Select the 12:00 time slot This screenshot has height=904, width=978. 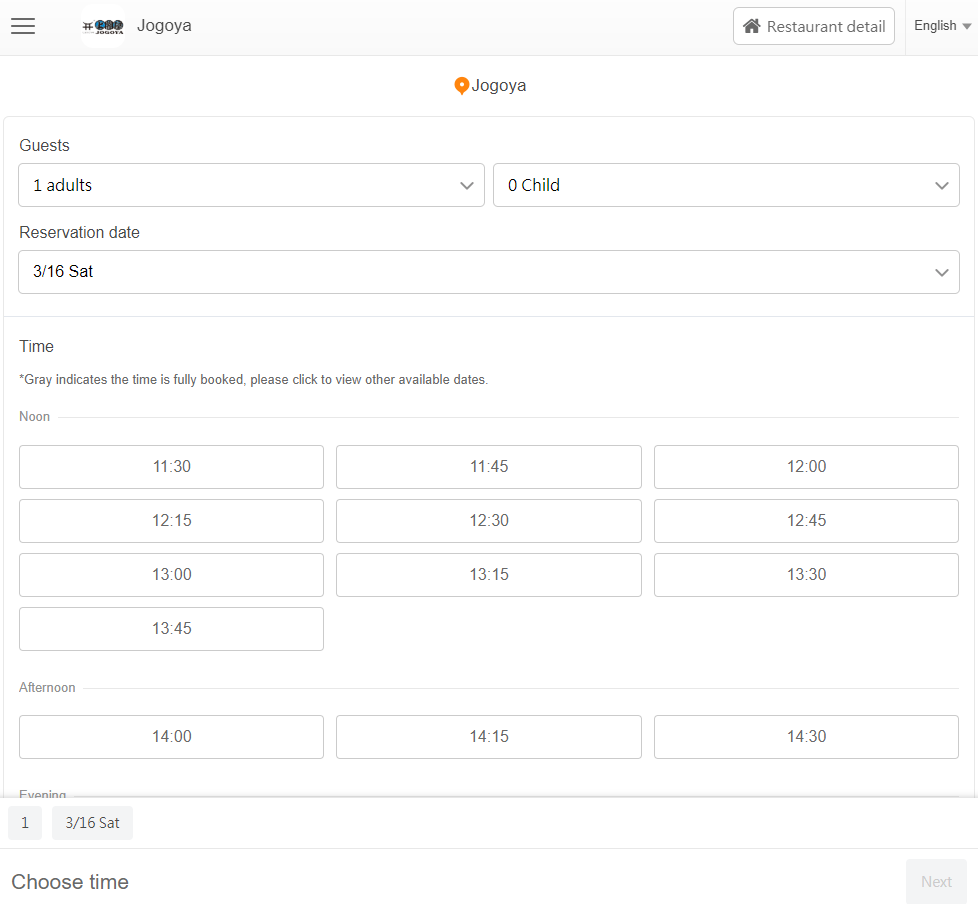806,467
